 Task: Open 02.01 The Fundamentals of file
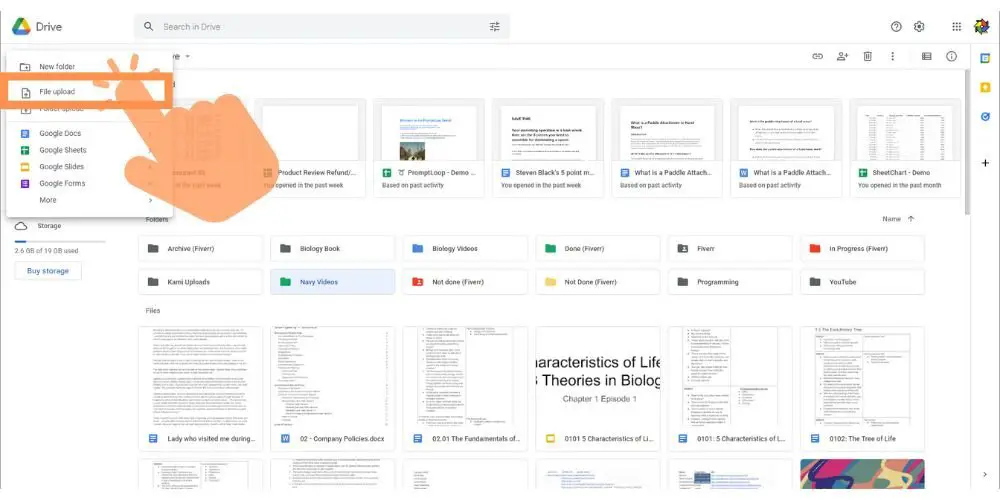pyautogui.click(x=465, y=389)
